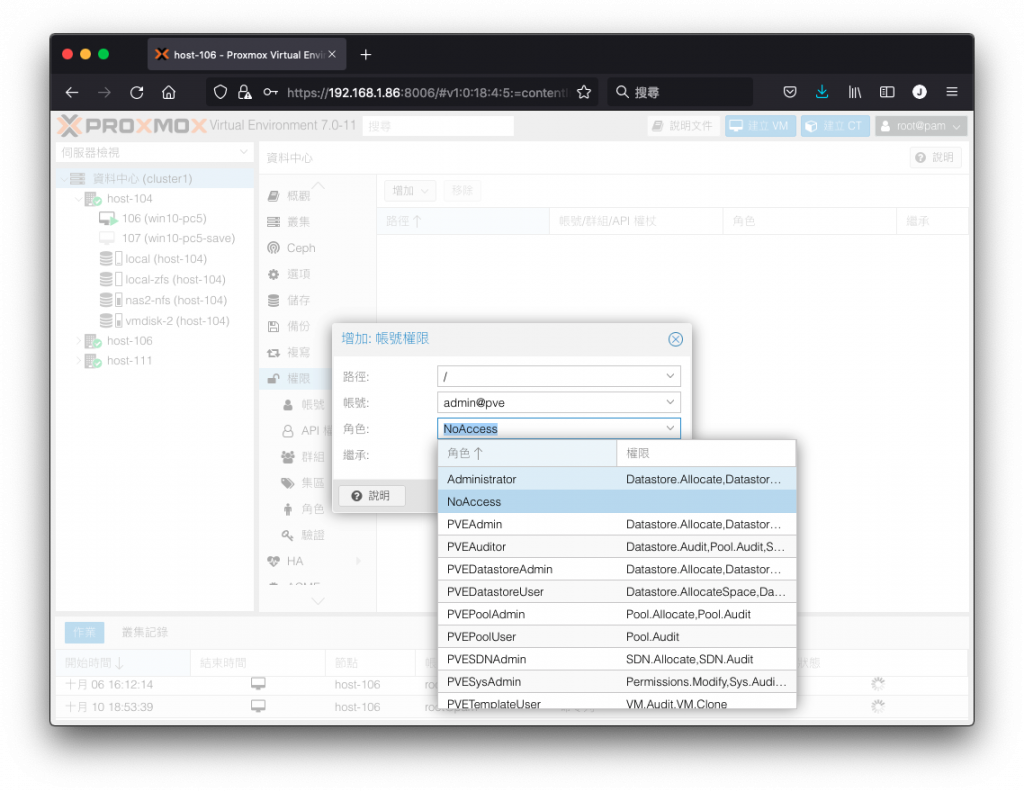Screen dimensions: 1024x792
Task: Reload the page with the refresh icon
Action: coord(136,92)
